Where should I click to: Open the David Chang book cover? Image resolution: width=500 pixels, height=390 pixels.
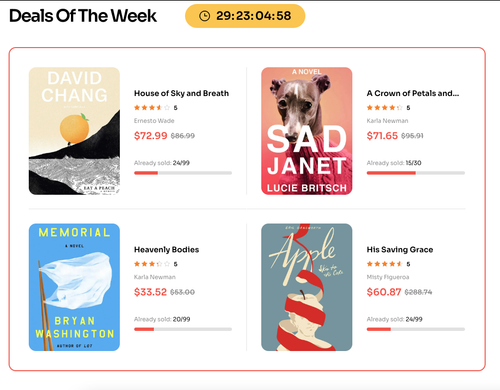pyautogui.click(x=74, y=131)
